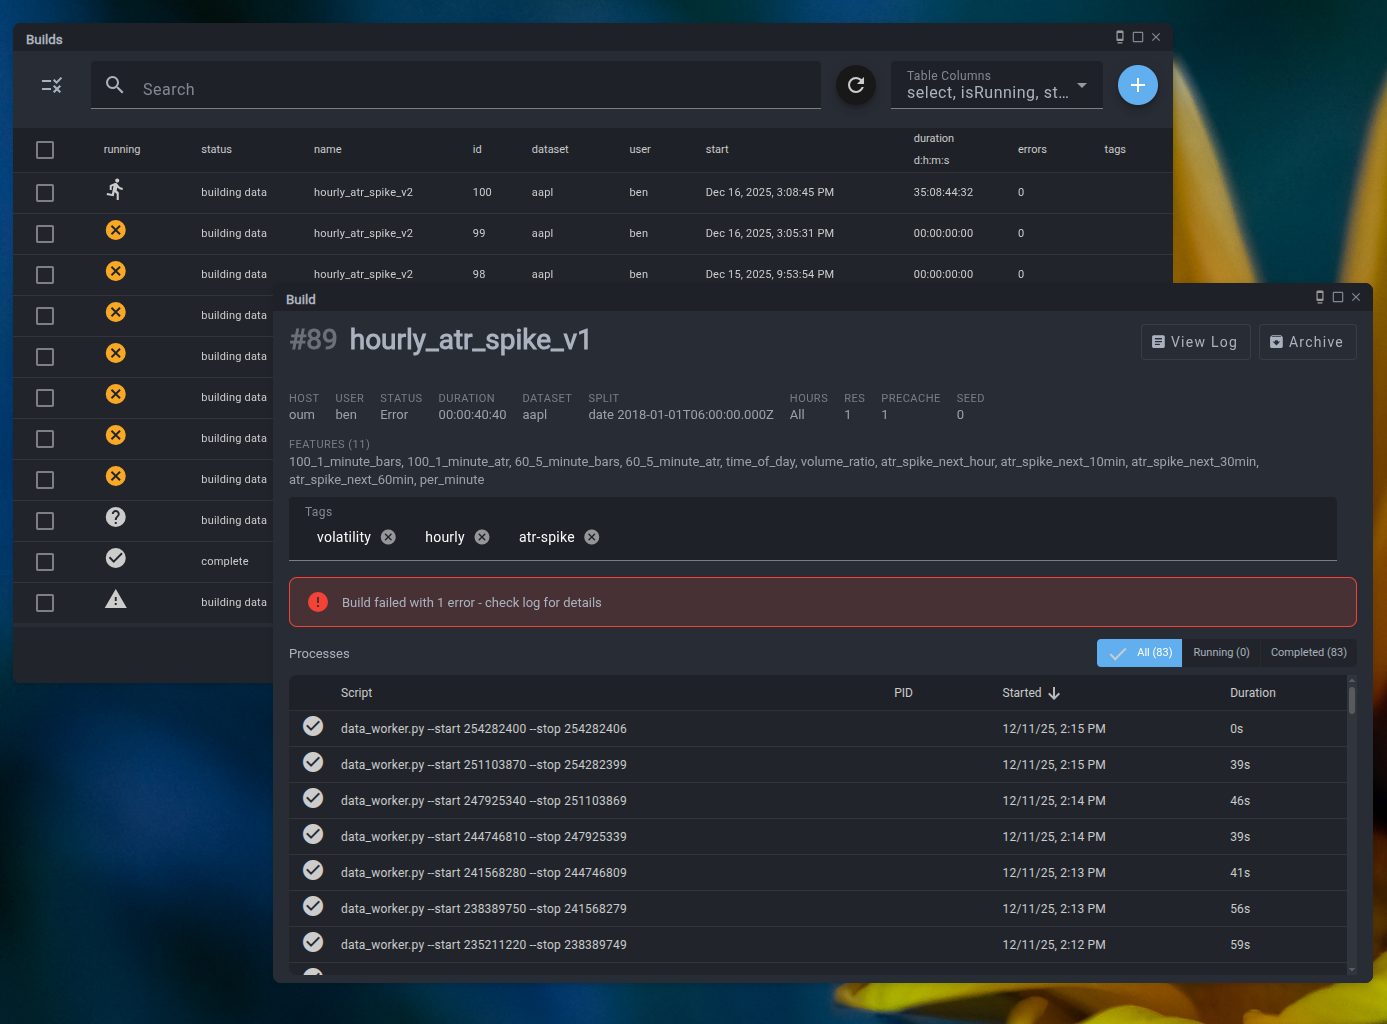Screen dimensions: 1387x1024
Task: Check the box for build 100
Action: tap(45, 193)
